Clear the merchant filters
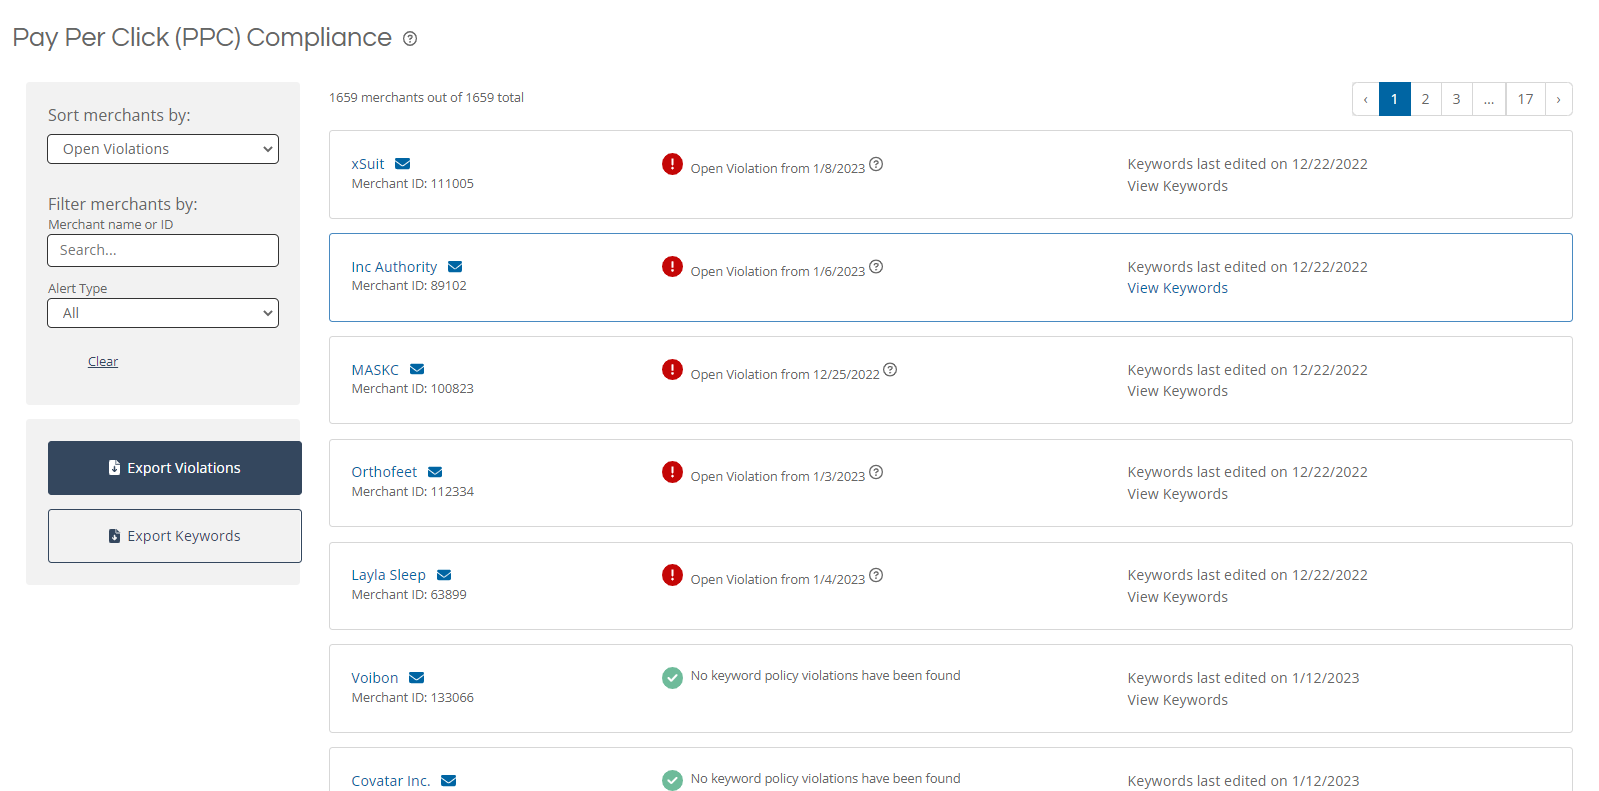 tap(103, 362)
